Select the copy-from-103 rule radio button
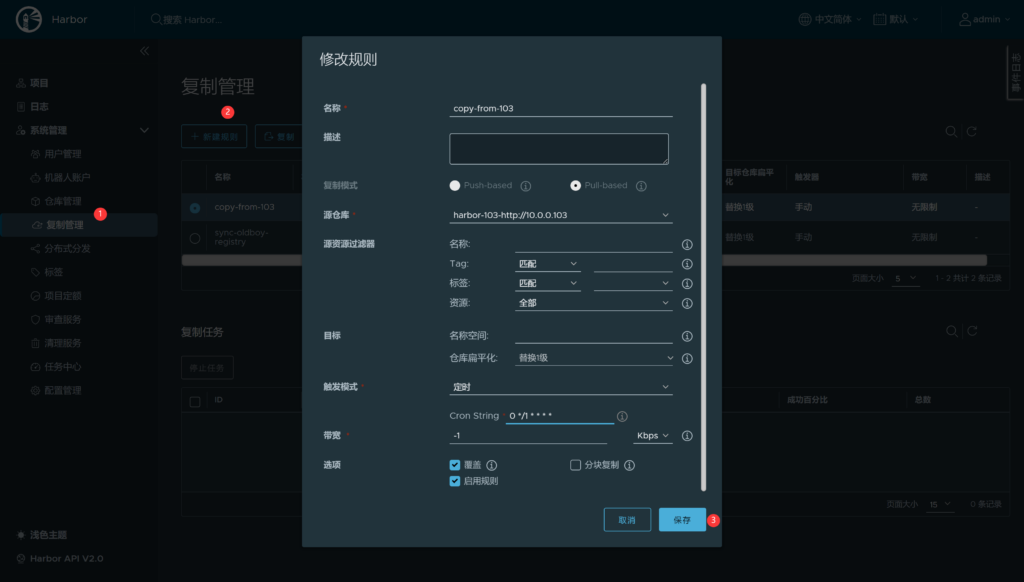The height and width of the screenshot is (582, 1024). [195, 208]
